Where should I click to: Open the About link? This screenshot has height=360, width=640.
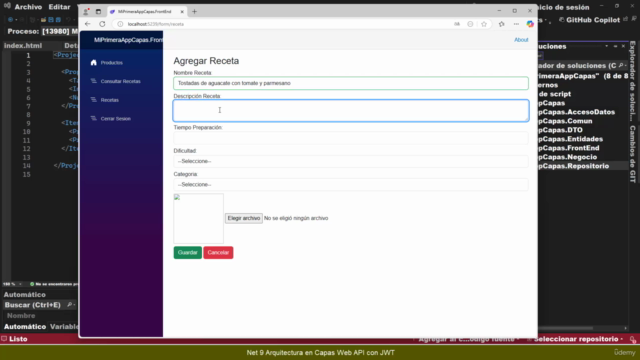point(521,40)
